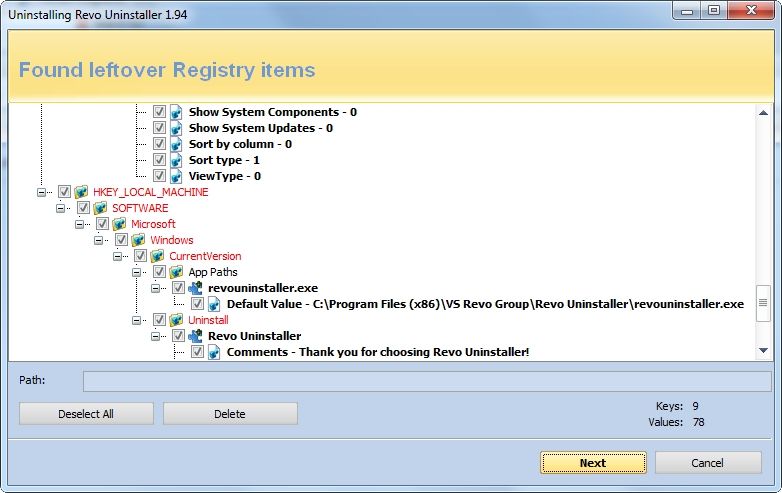
Task: Click the Delete button
Action: click(x=230, y=414)
